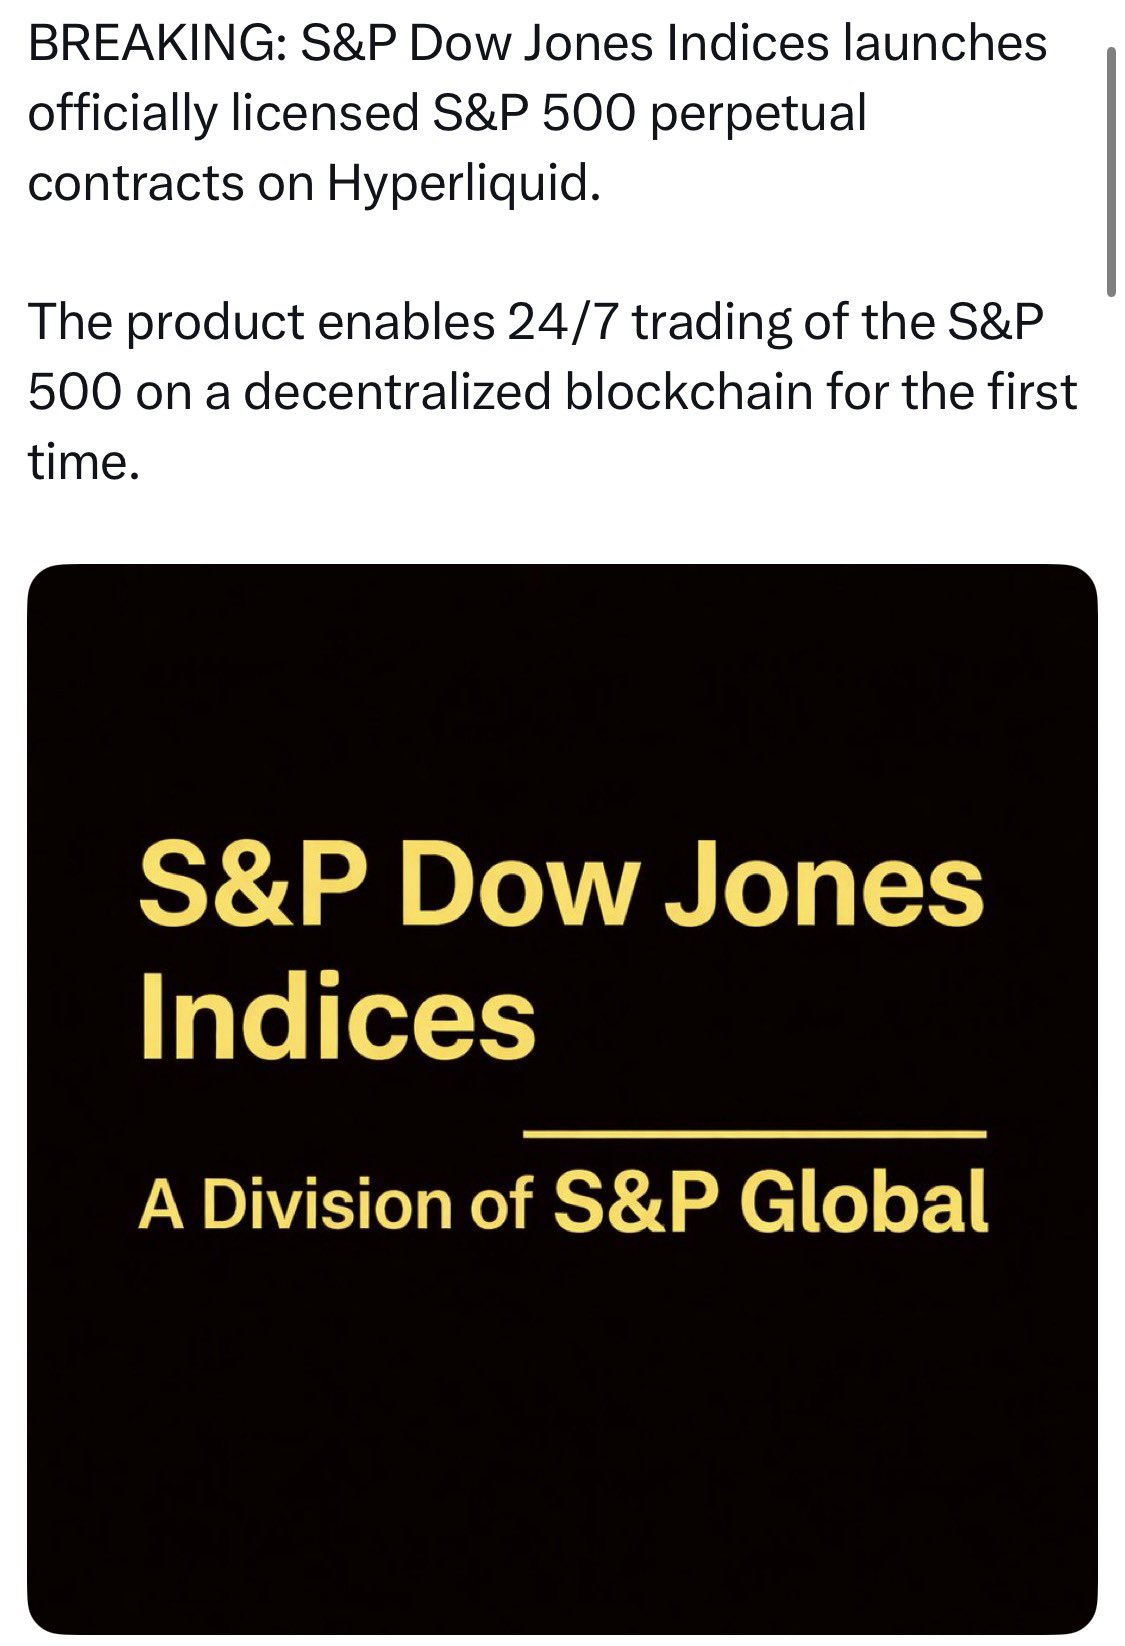Click the word "launches" in the first line
Viewport: 1125px width, 1646px height.
coord(944,44)
